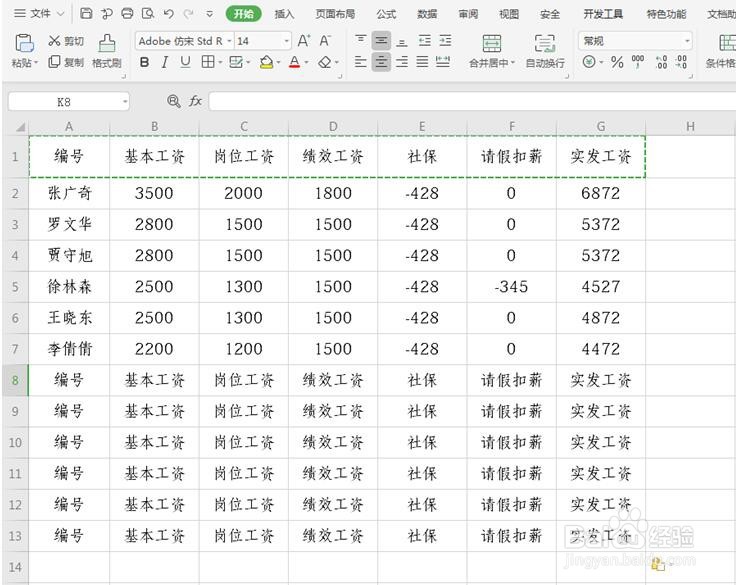Click the magnifier icon beside fx

point(174,101)
